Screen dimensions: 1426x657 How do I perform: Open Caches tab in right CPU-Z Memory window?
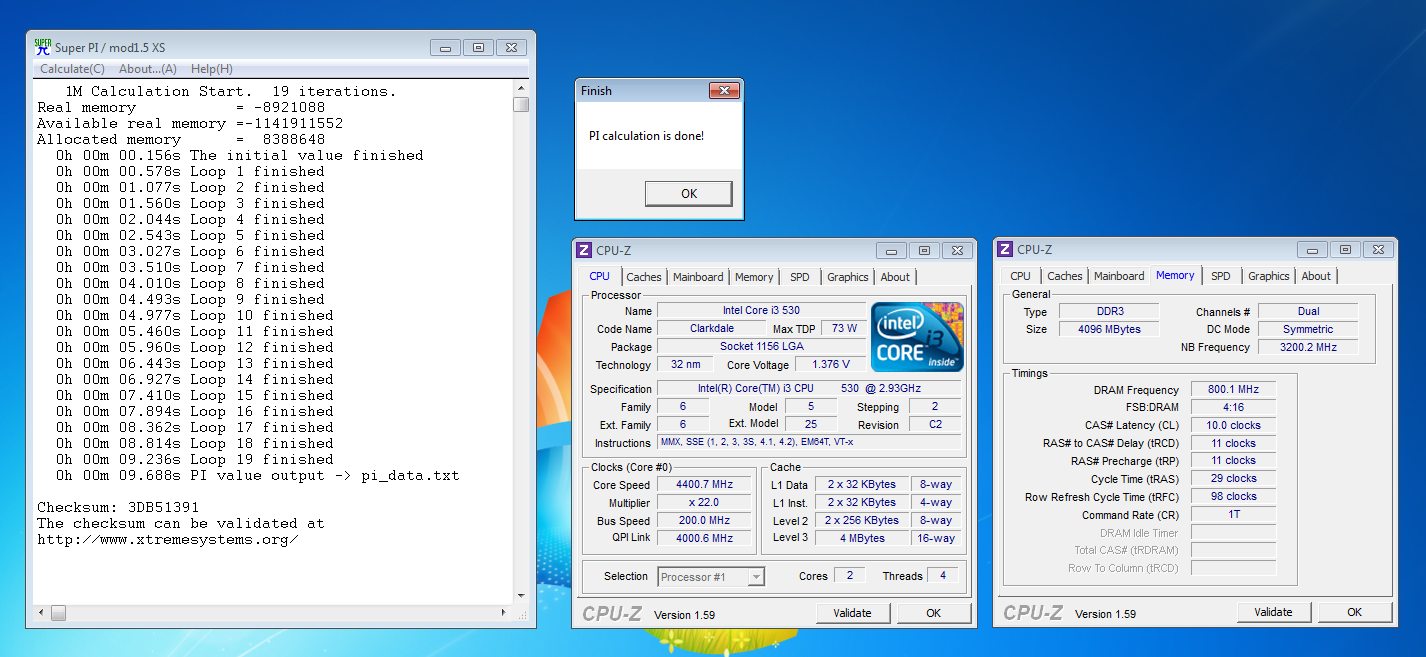coord(1065,276)
